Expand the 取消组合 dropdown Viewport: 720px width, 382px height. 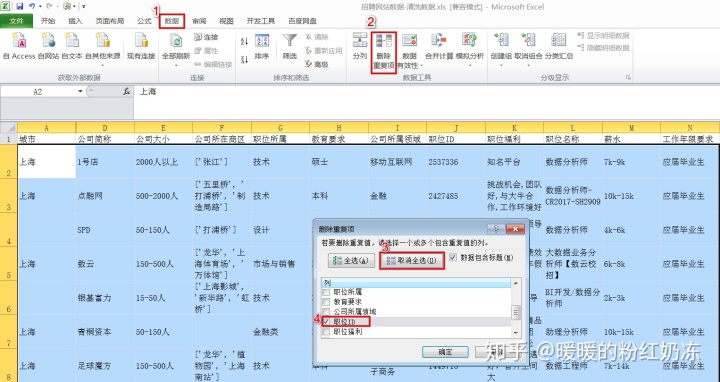[x=528, y=65]
